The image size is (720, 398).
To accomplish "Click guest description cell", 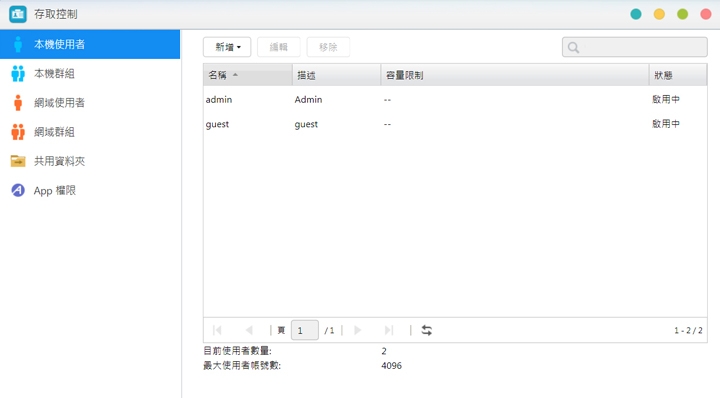I will point(306,124).
